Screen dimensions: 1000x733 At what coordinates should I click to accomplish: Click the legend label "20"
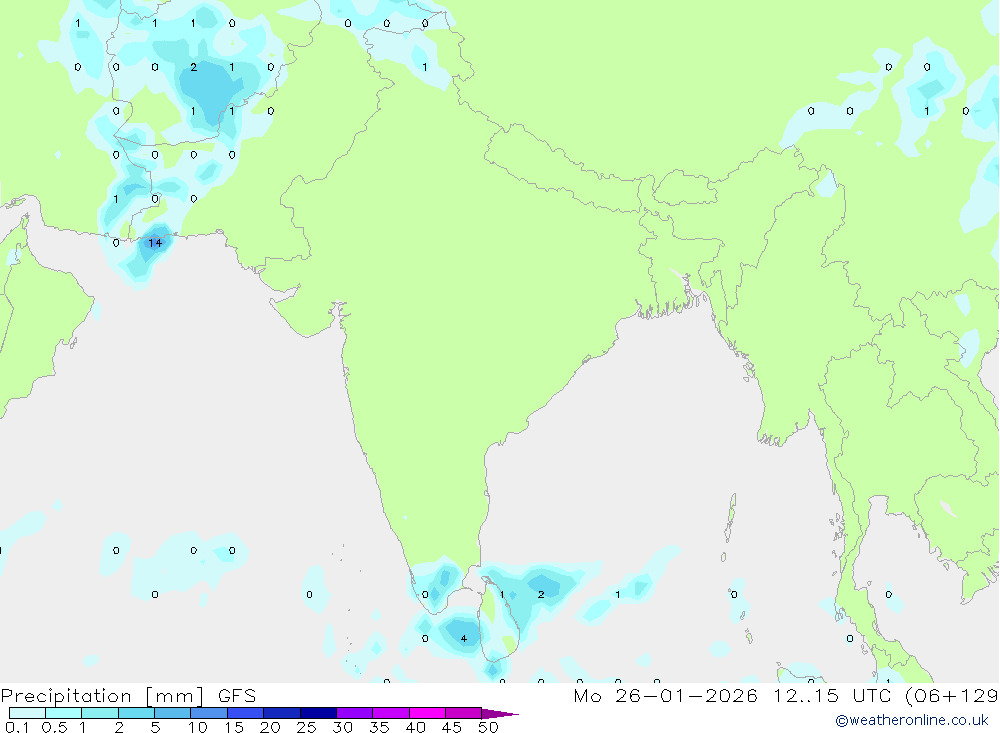coord(270,727)
